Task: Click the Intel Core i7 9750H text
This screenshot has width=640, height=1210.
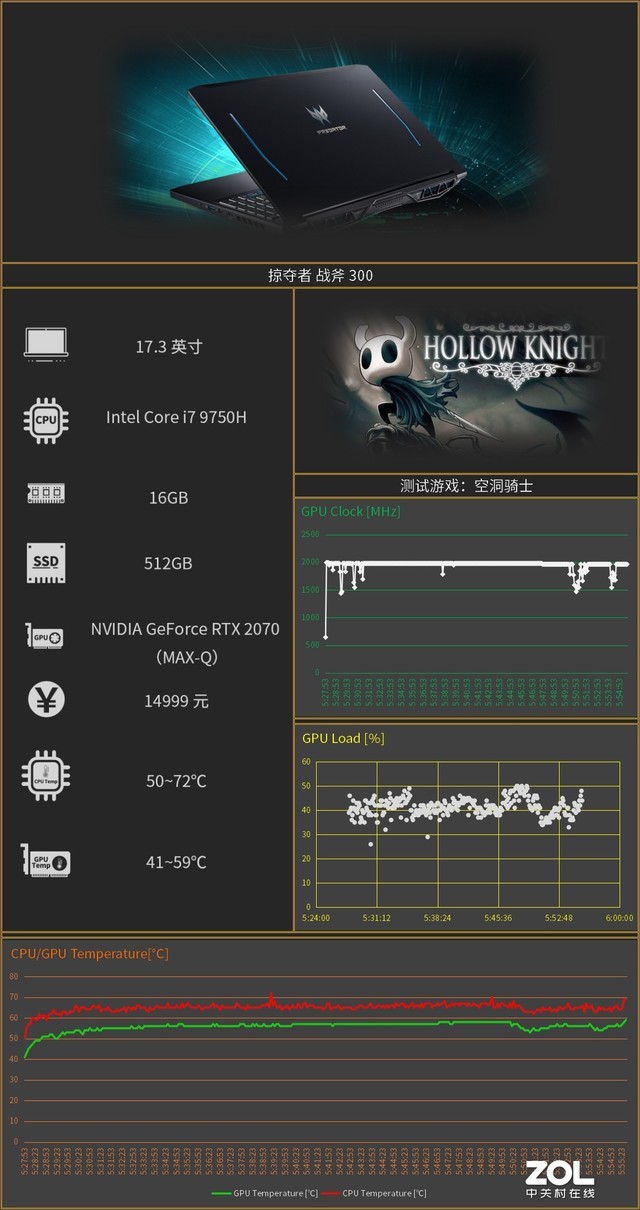Action: coord(176,416)
